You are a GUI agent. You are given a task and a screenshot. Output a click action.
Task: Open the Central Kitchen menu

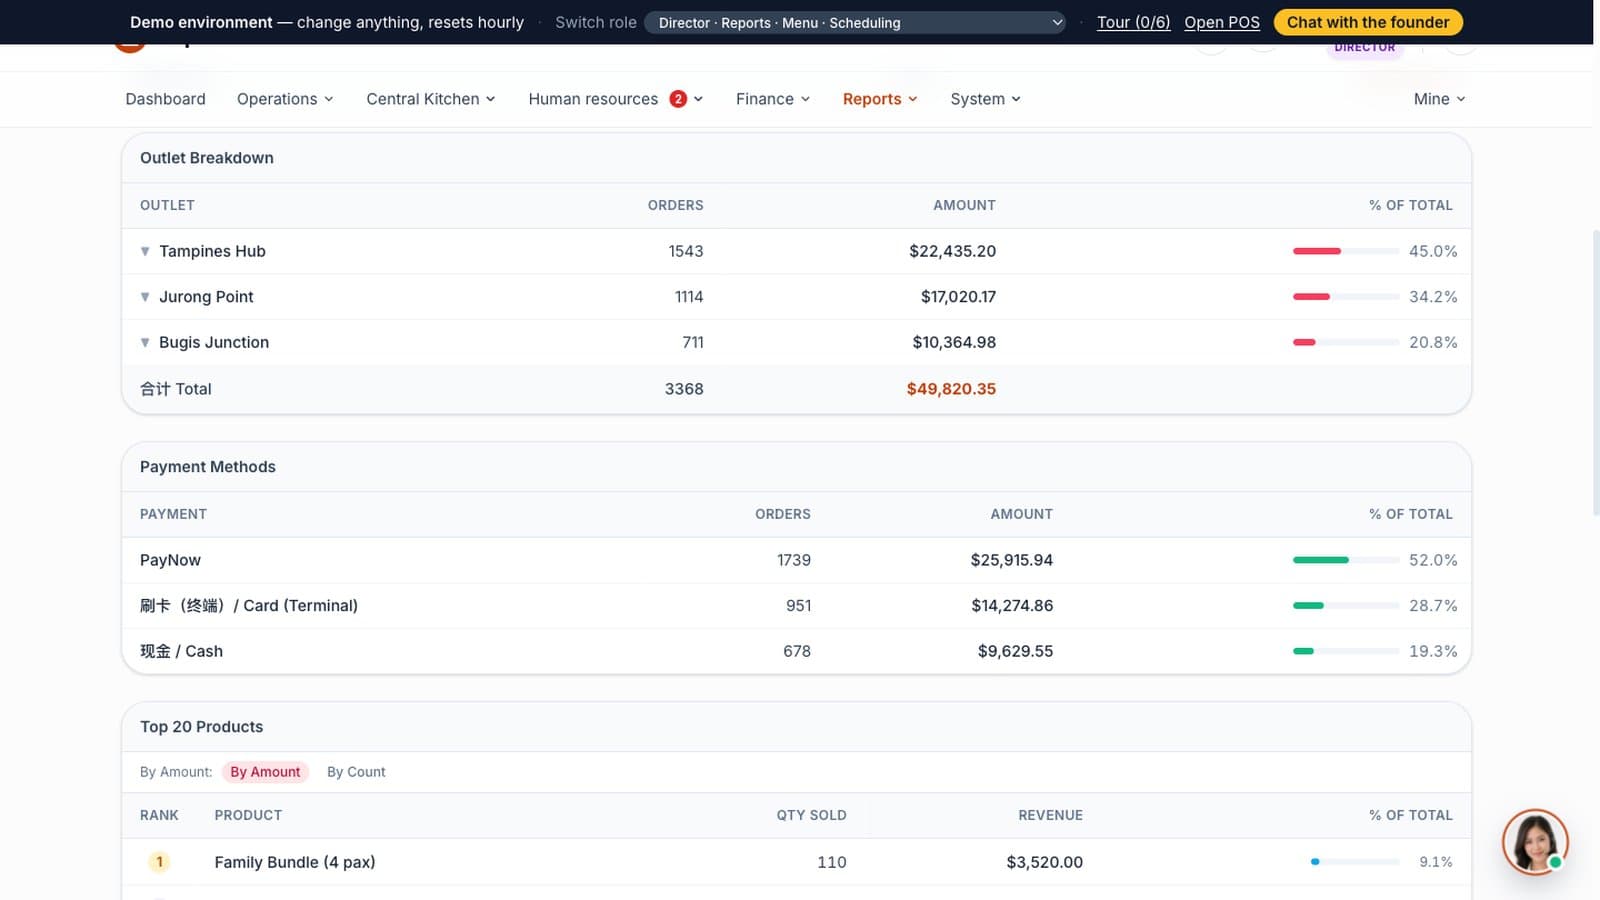[x=431, y=99]
